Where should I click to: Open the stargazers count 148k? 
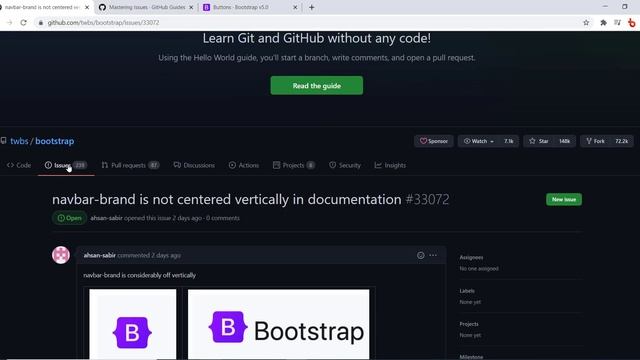tap(564, 141)
